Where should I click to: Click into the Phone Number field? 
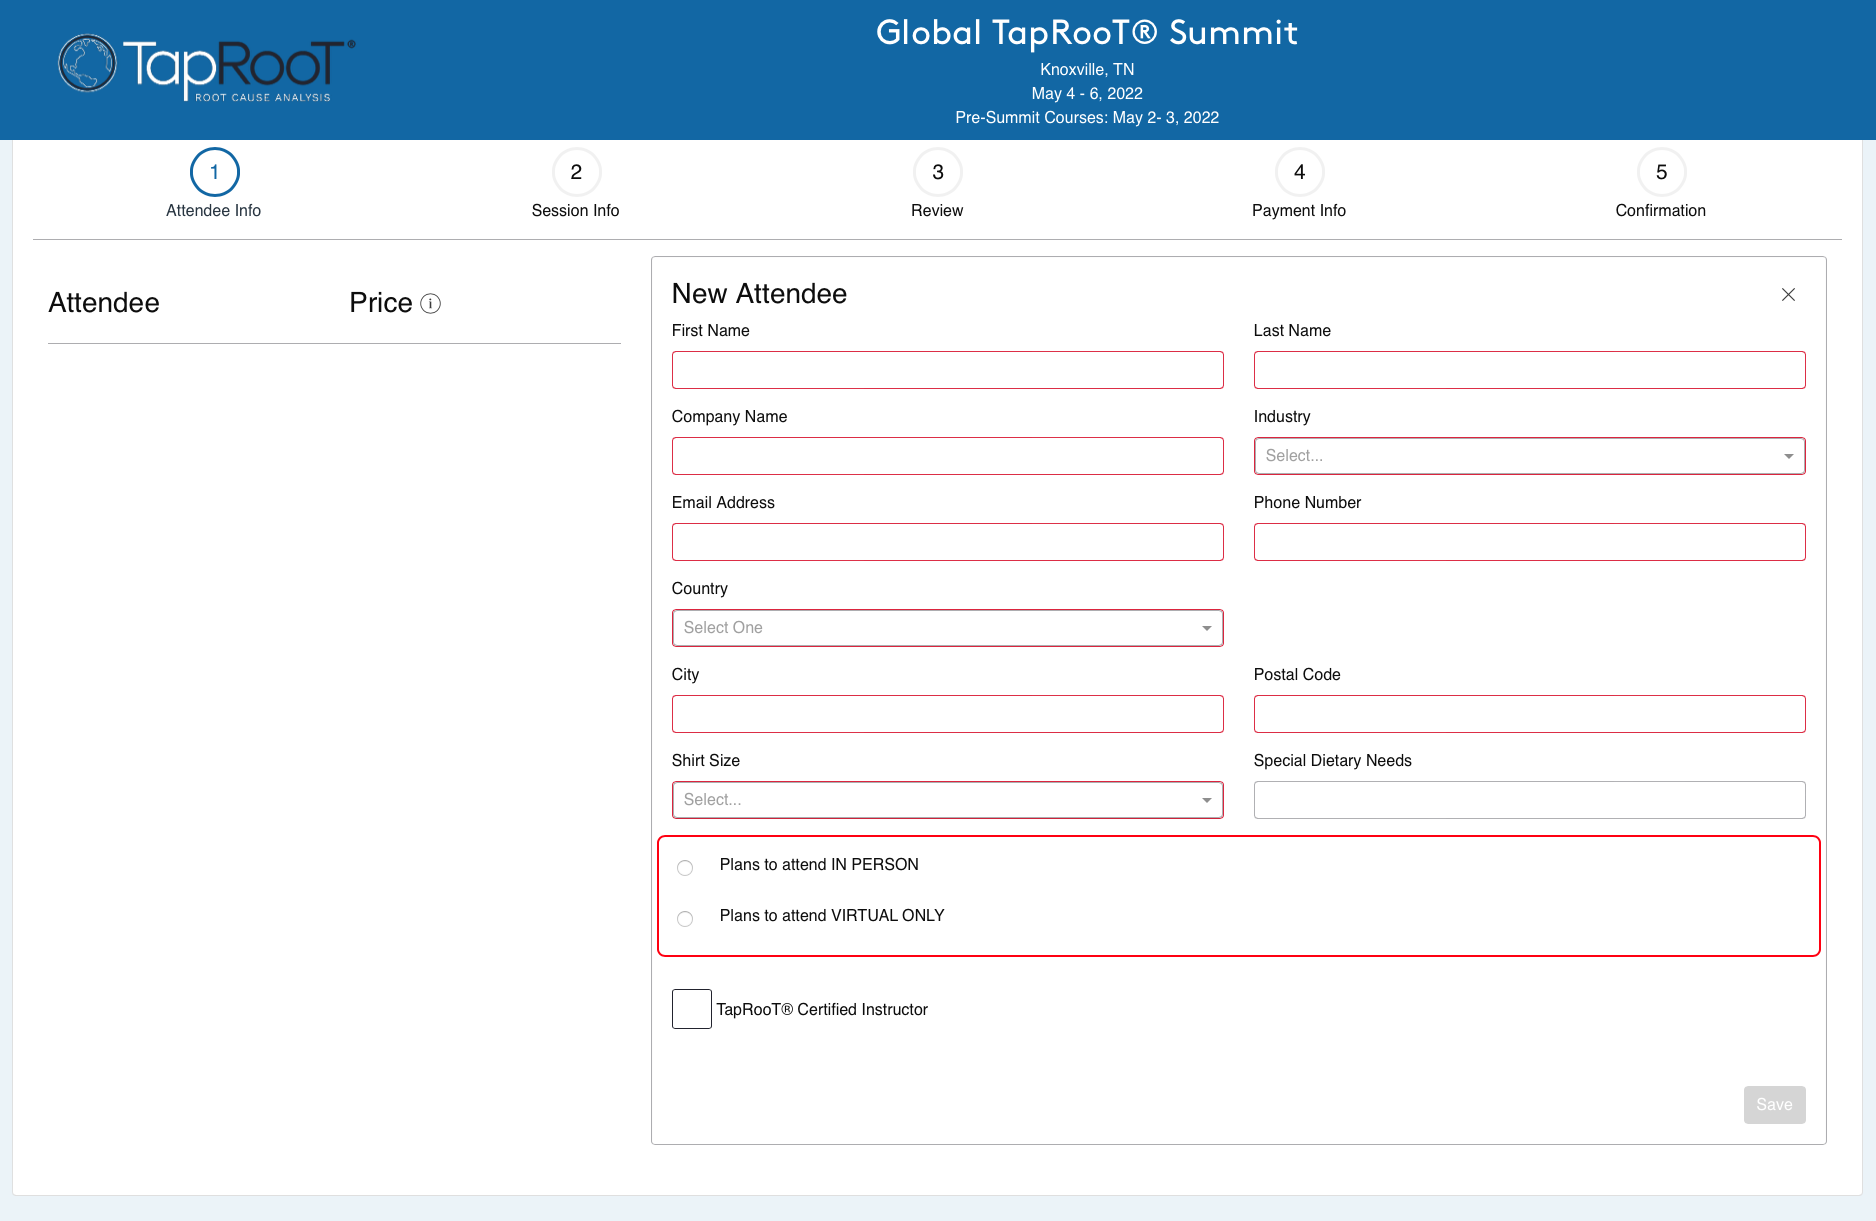coord(1529,542)
